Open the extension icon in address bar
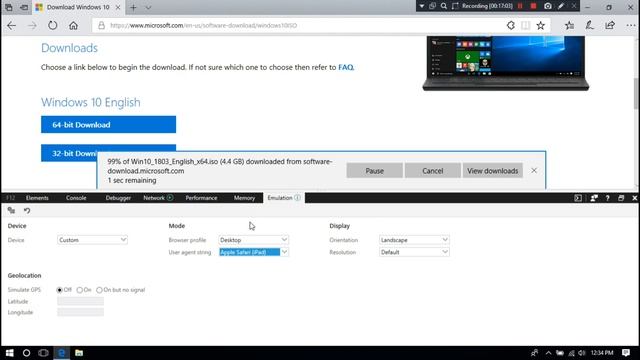The width and height of the screenshot is (640, 360). [x=511, y=25]
